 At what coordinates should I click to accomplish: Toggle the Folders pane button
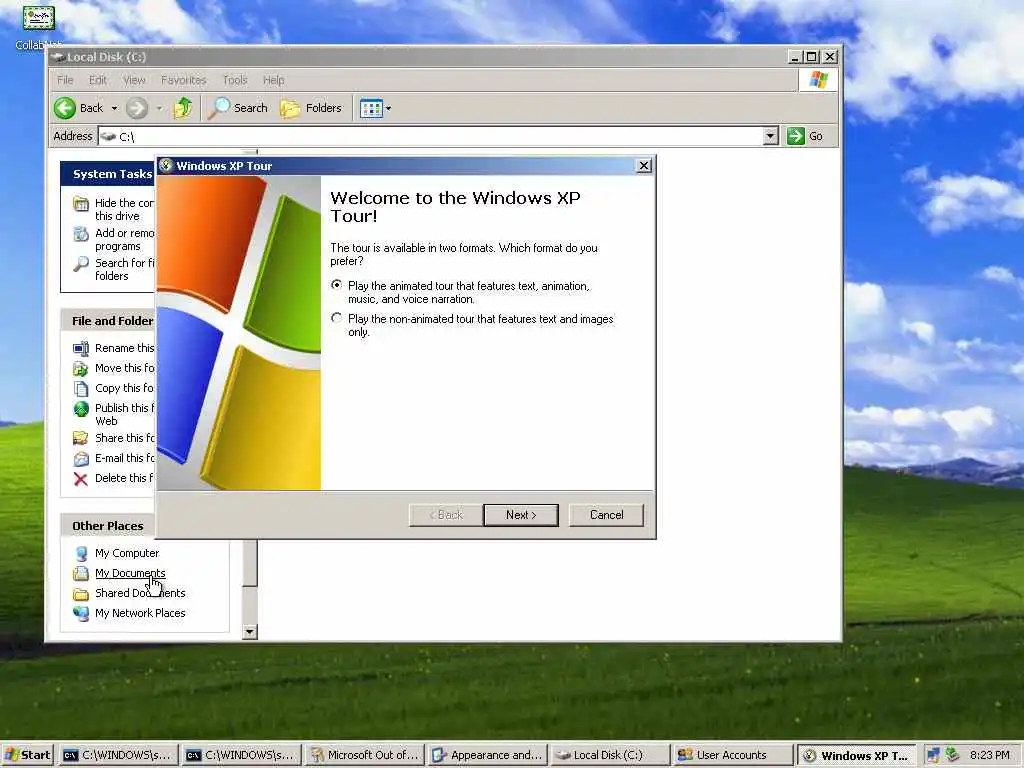point(311,108)
